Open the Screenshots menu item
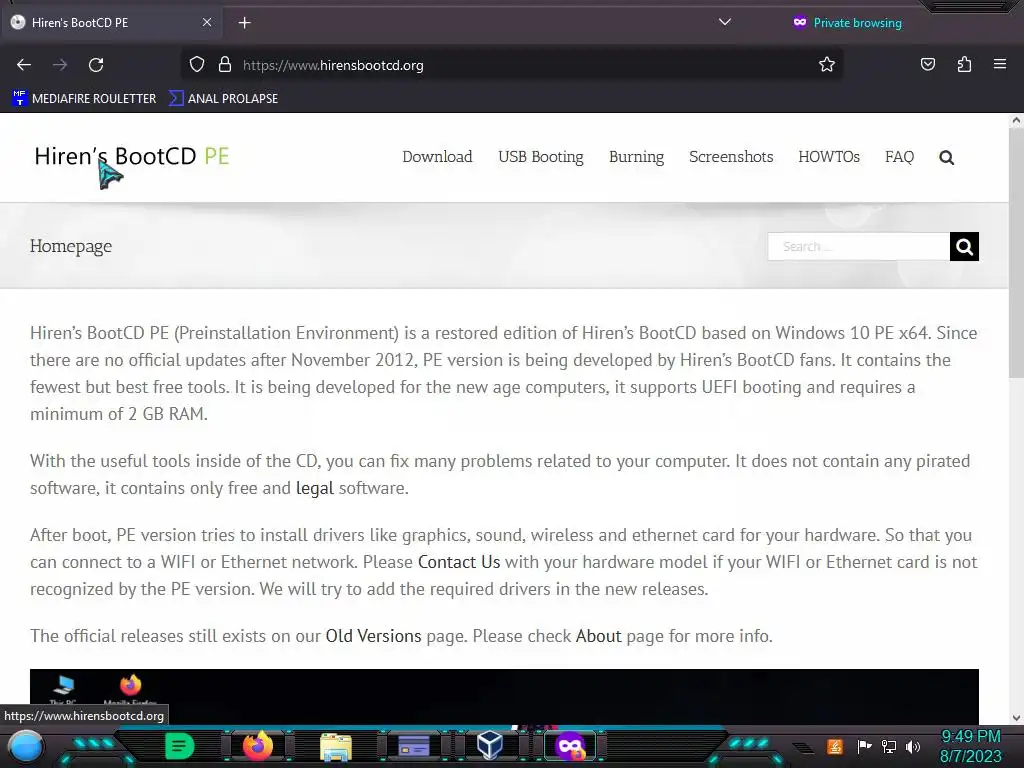This screenshot has width=1024, height=768. pyautogui.click(x=731, y=157)
